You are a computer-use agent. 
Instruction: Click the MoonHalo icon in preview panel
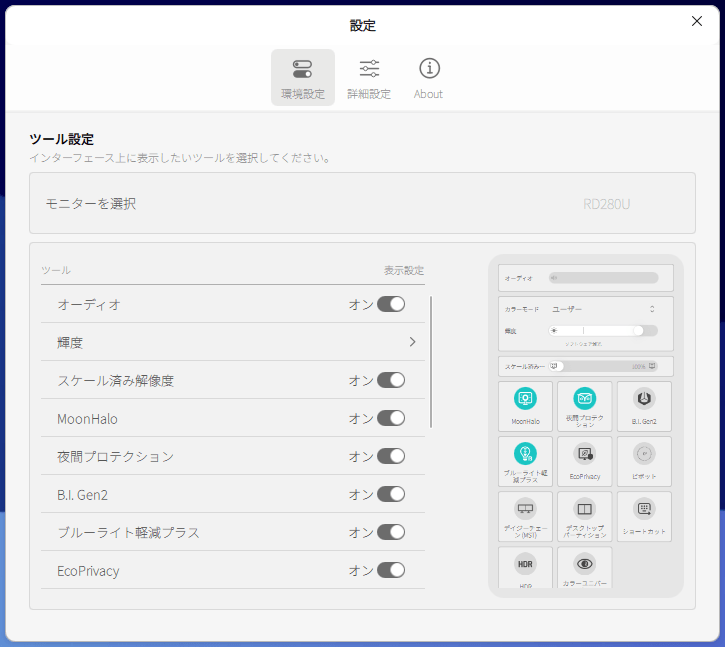[x=525, y=399]
